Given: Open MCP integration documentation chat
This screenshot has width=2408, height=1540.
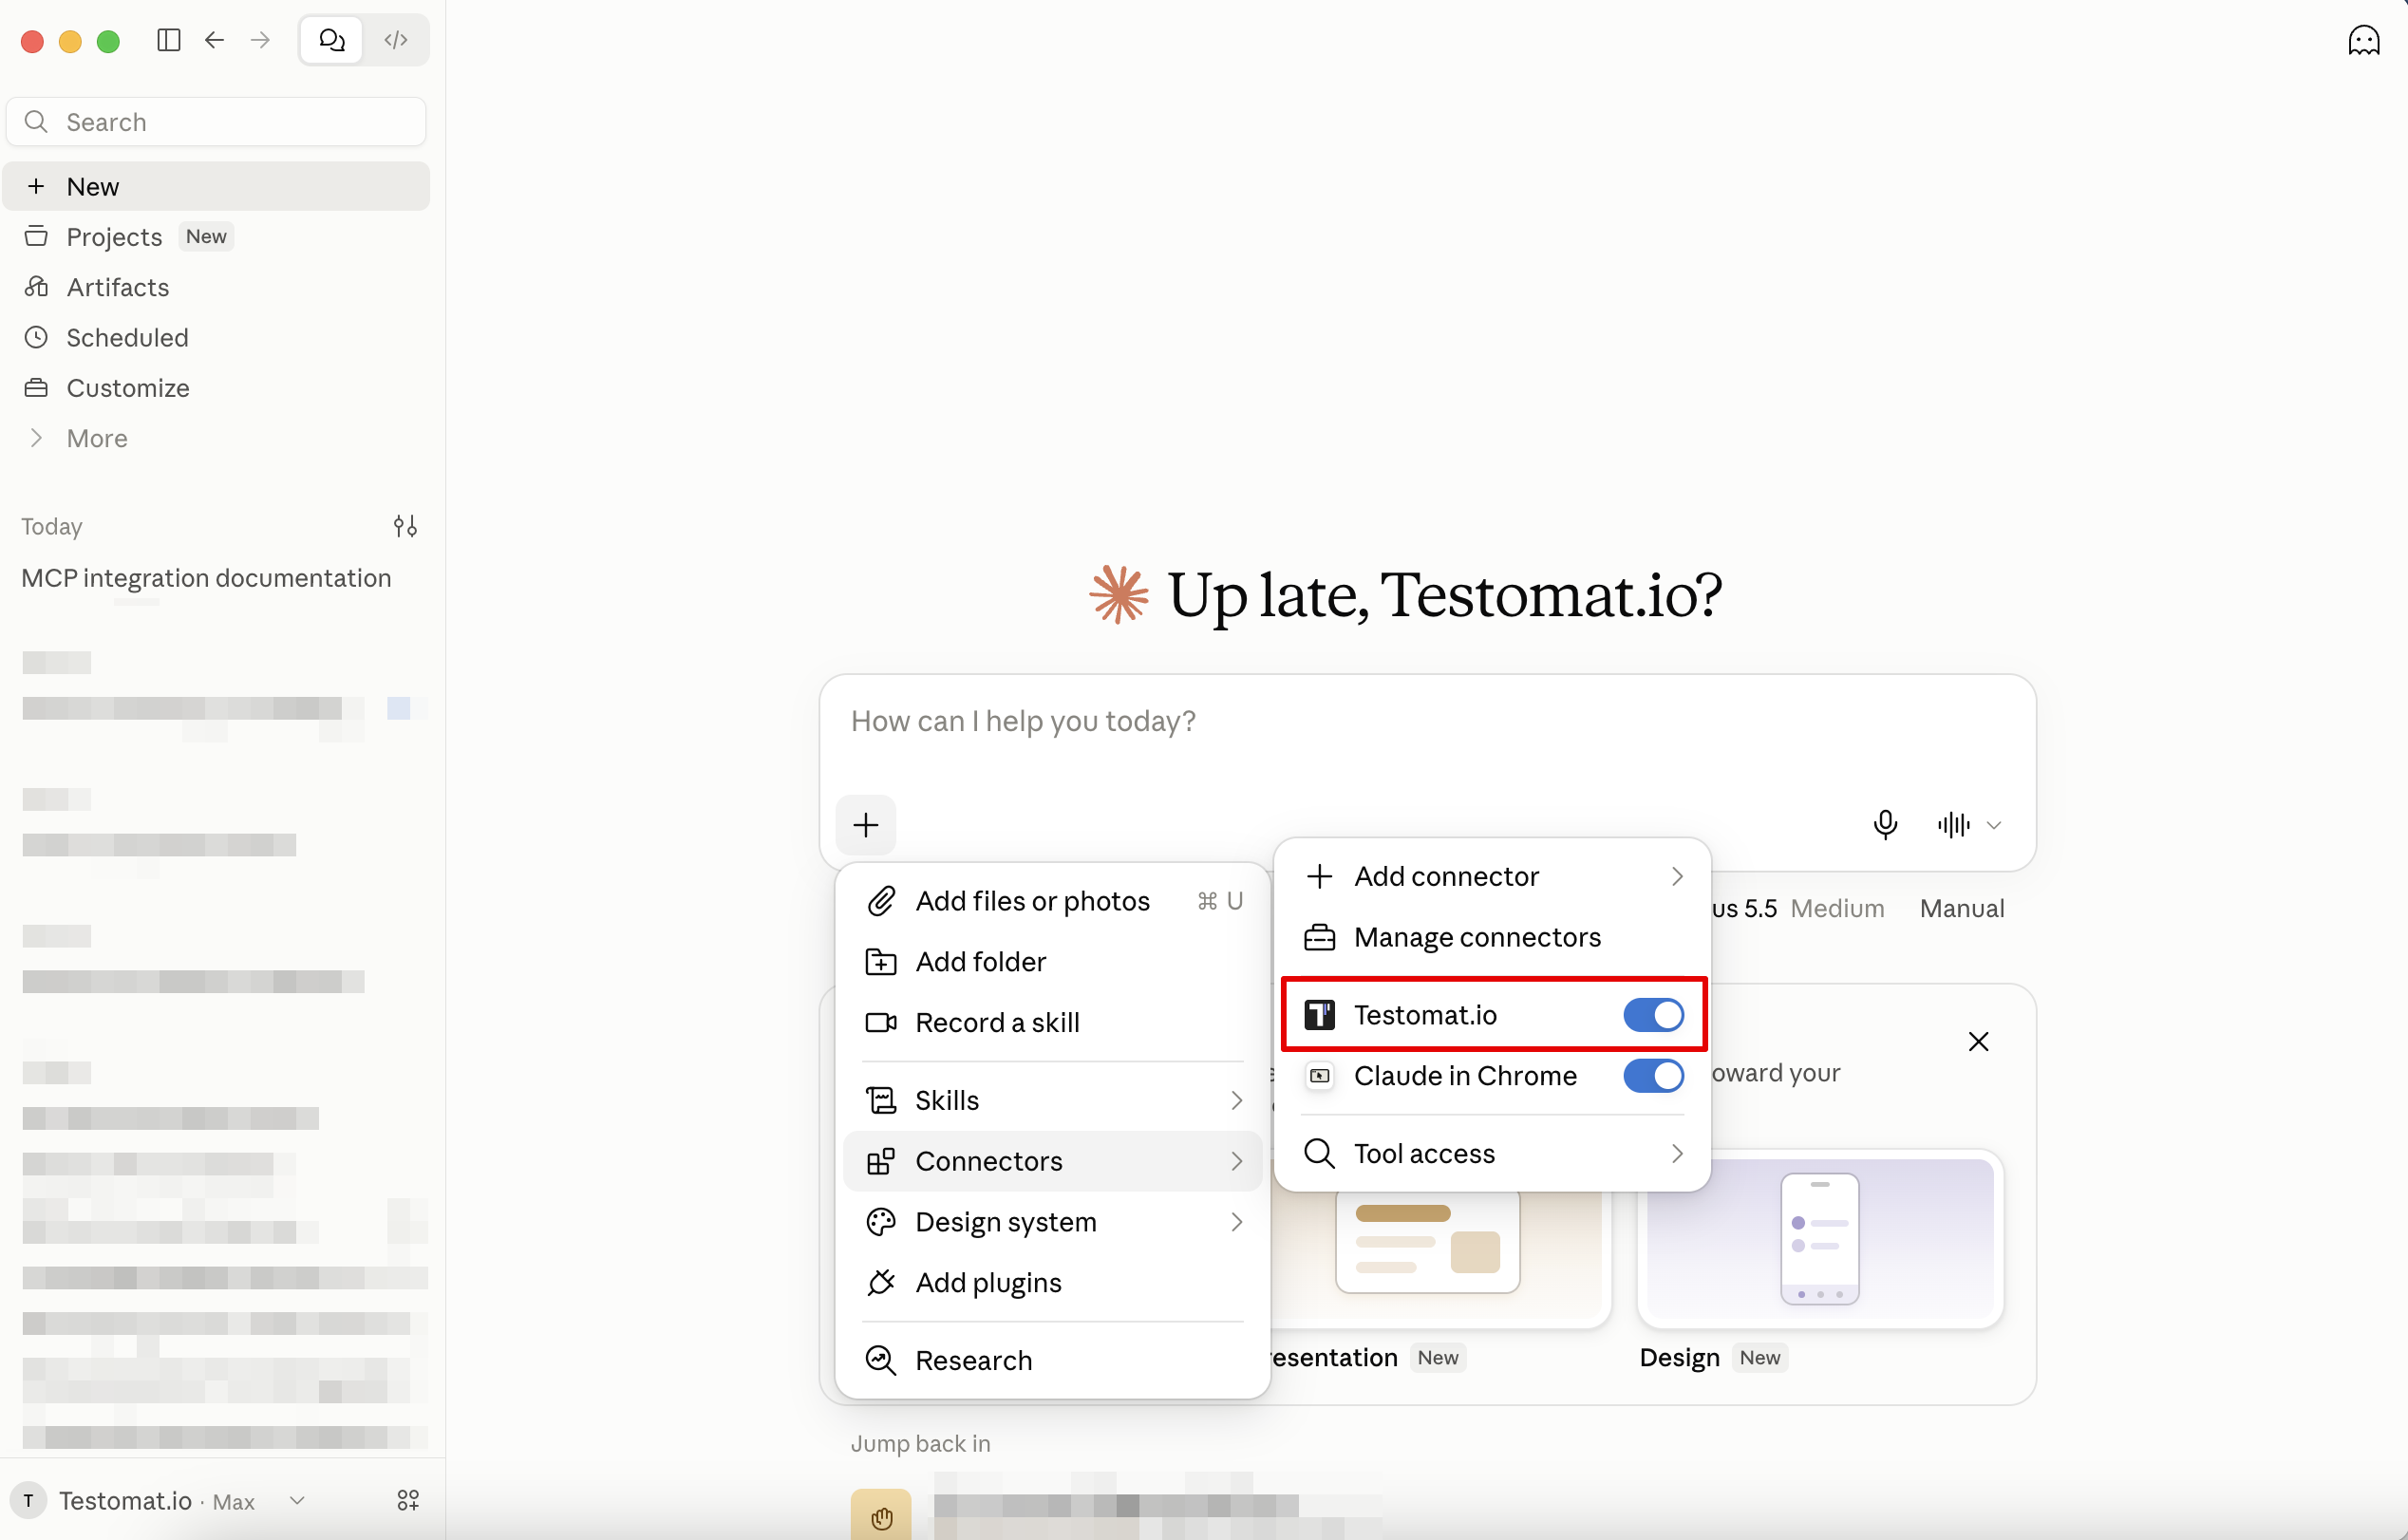Looking at the screenshot, I should (x=206, y=578).
